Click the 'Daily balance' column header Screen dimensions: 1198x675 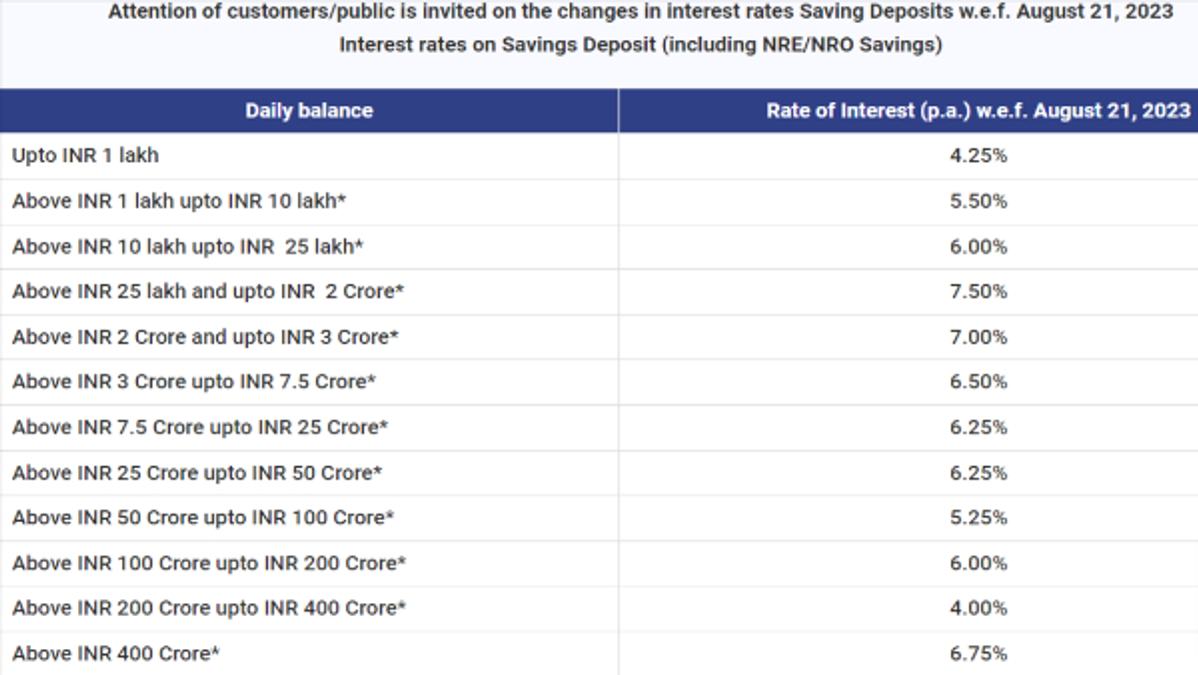[x=309, y=111]
